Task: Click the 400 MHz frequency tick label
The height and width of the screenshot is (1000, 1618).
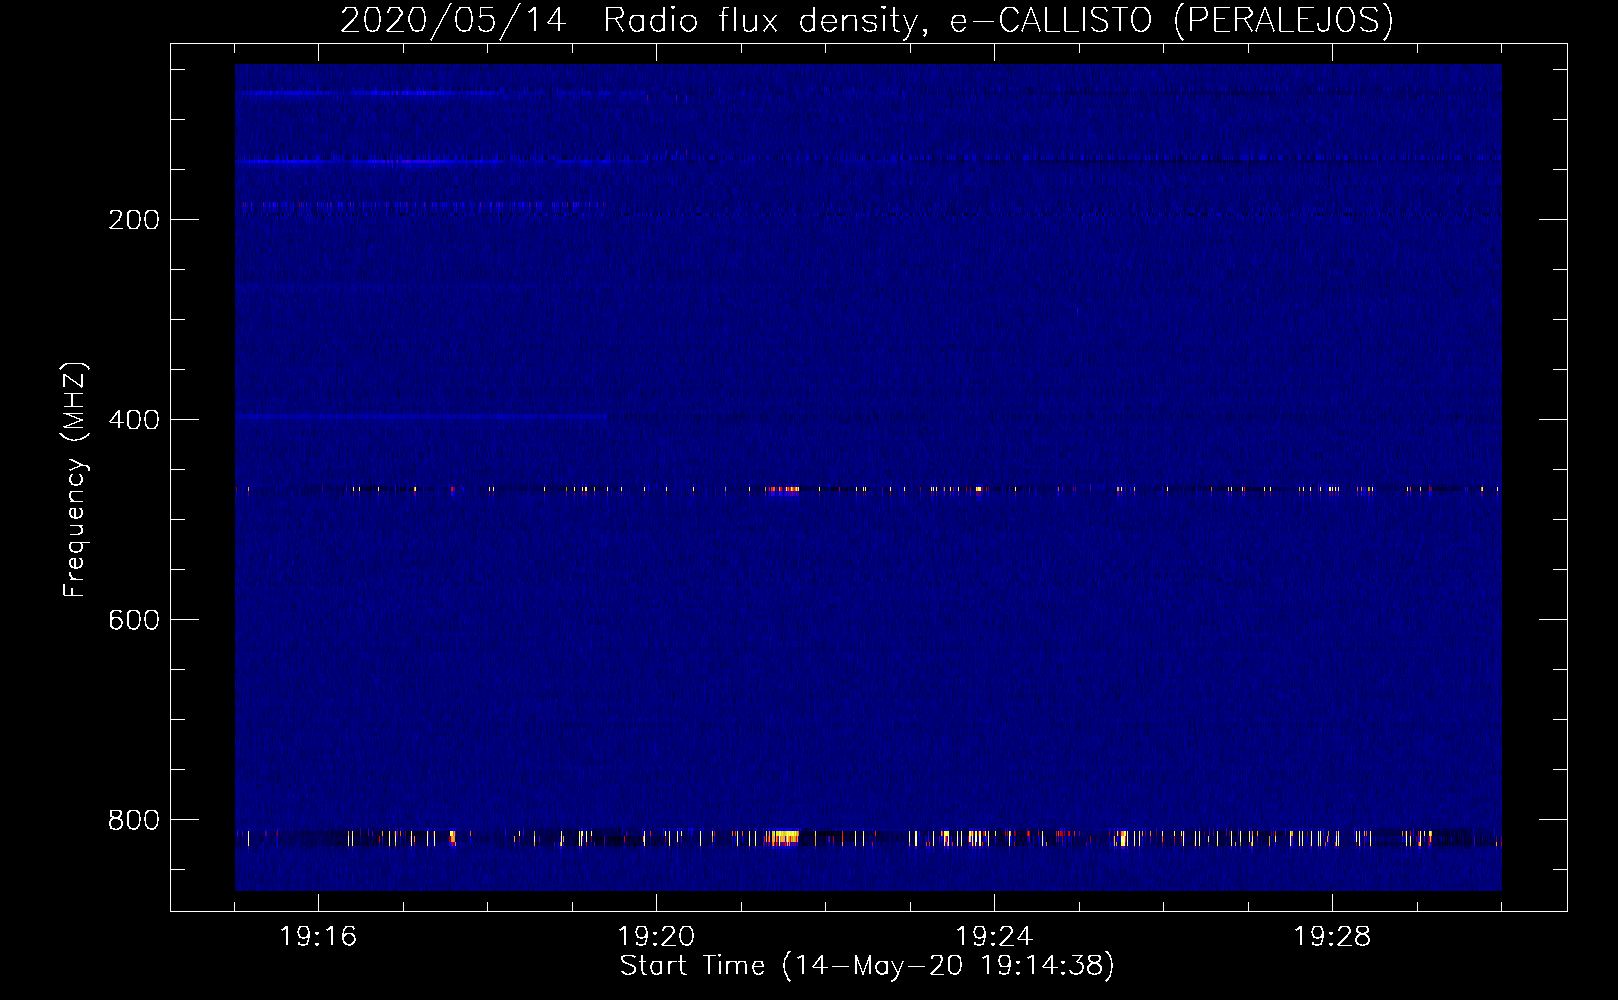Action: 134,420
